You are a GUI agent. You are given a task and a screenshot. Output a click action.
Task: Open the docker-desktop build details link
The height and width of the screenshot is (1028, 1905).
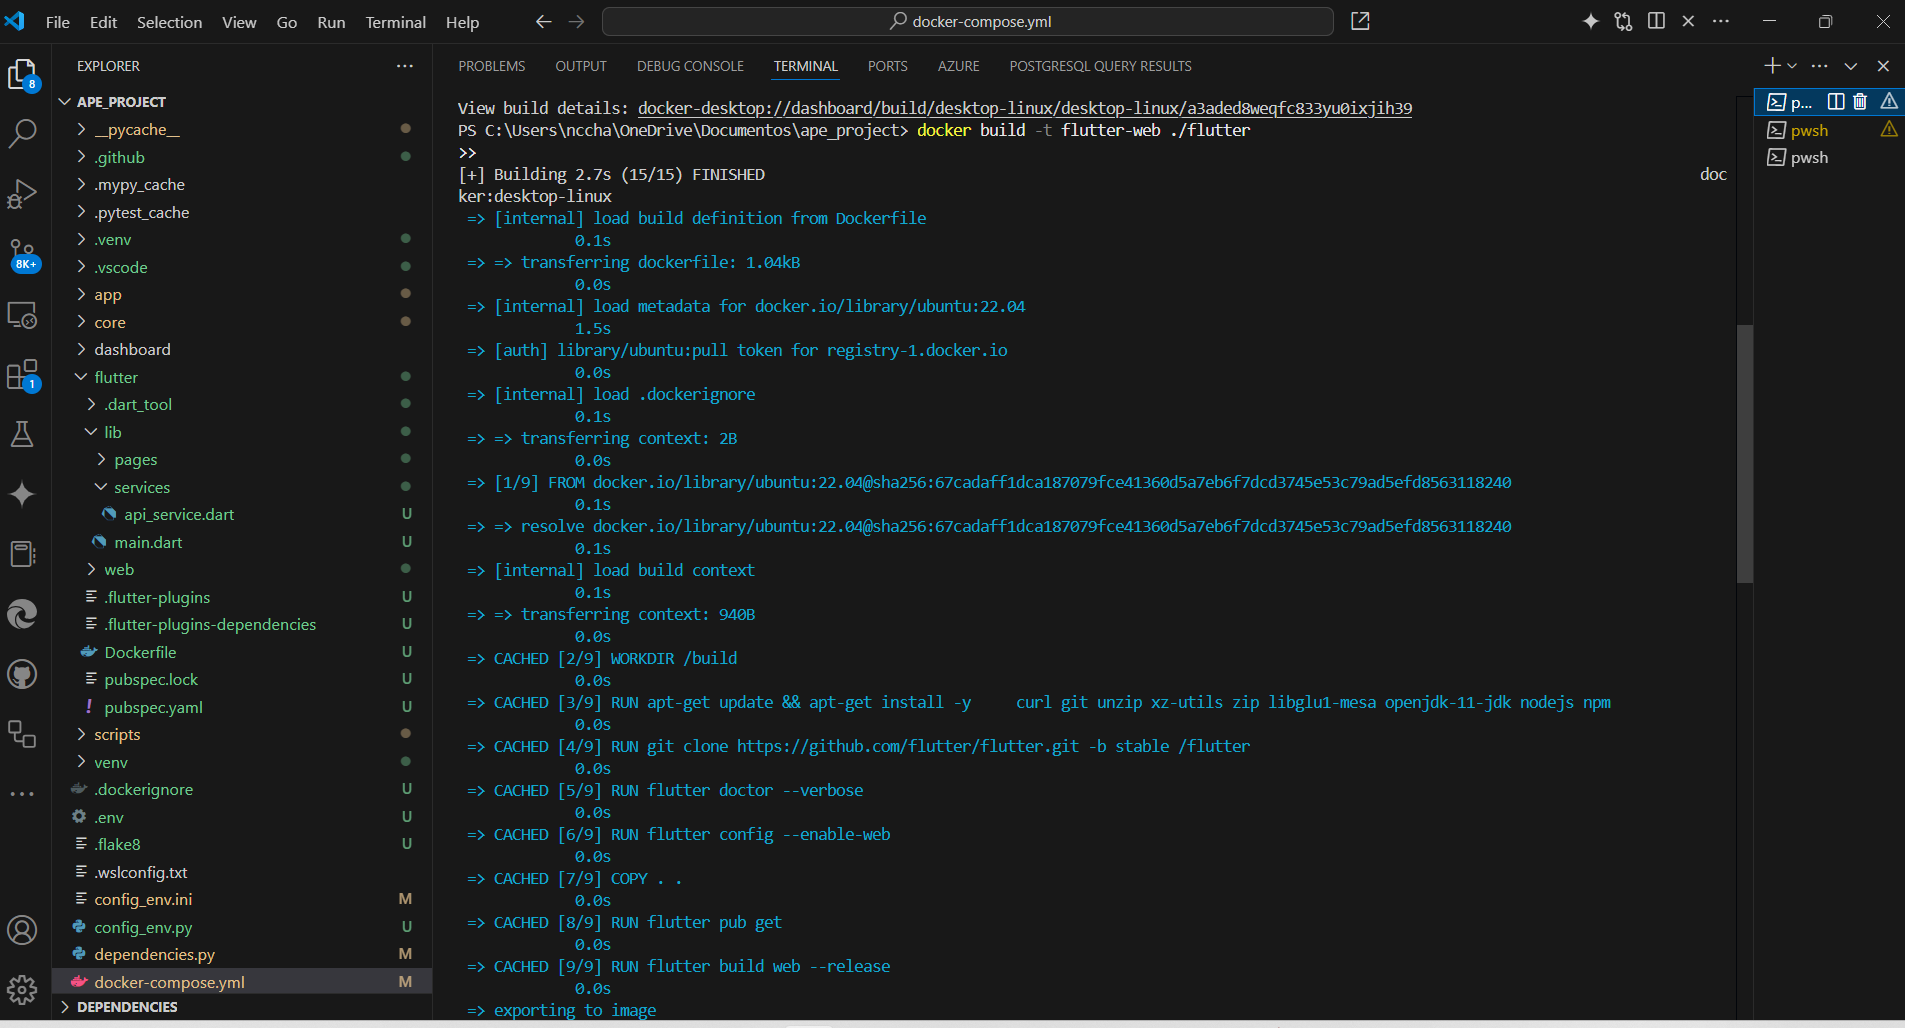1025,108
